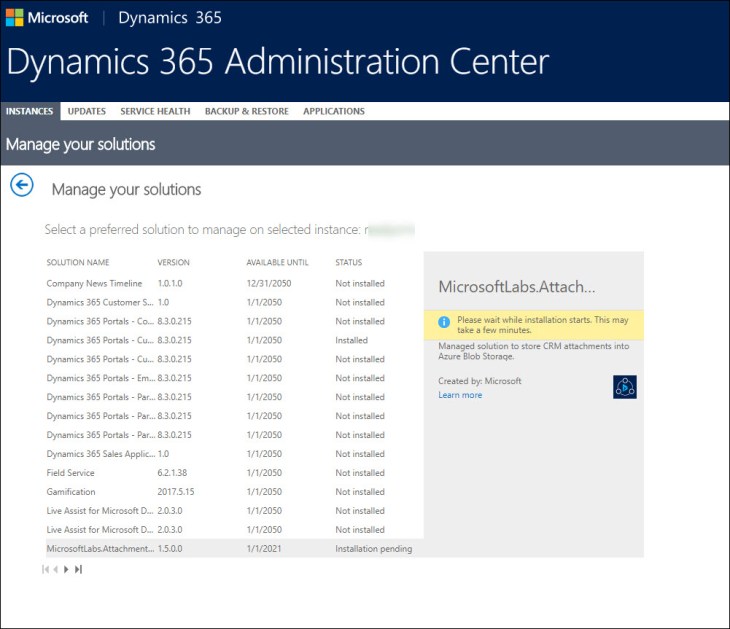
Task: Click the MicrosoftLabs solution logo icon
Action: point(624,387)
